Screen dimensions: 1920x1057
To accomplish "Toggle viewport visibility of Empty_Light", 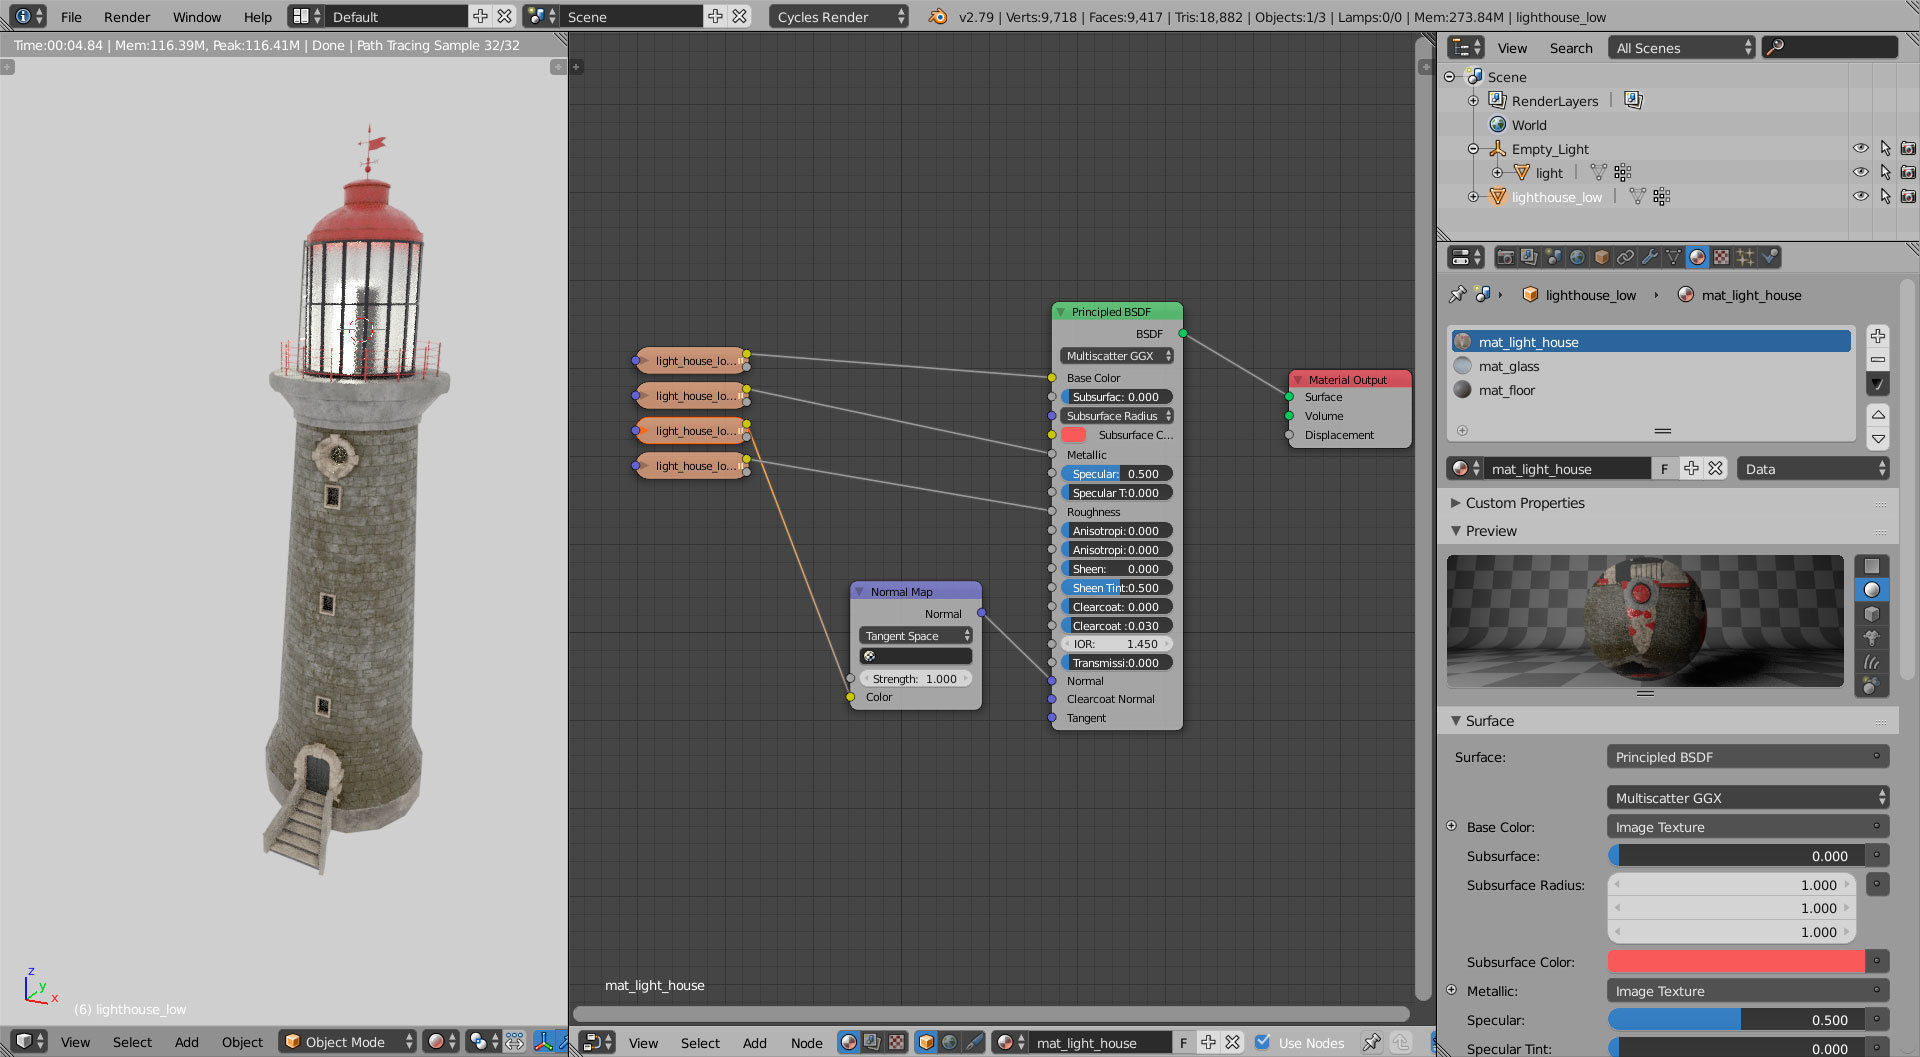I will (1860, 148).
